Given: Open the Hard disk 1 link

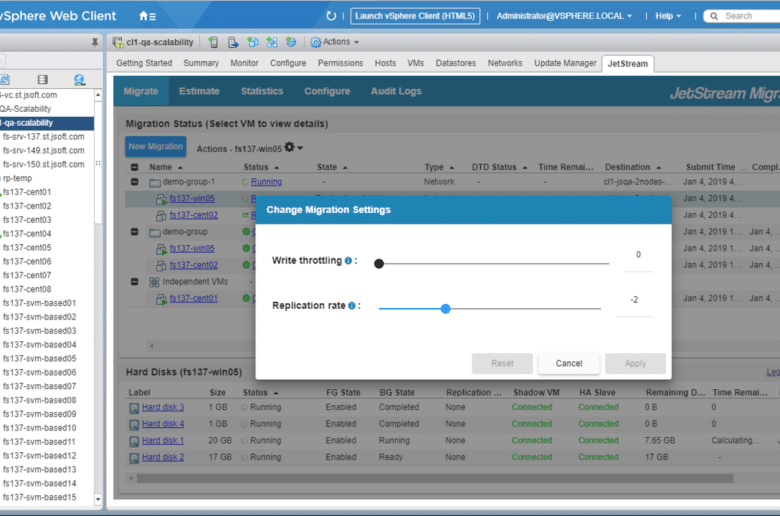Looking at the screenshot, I should click(163, 440).
